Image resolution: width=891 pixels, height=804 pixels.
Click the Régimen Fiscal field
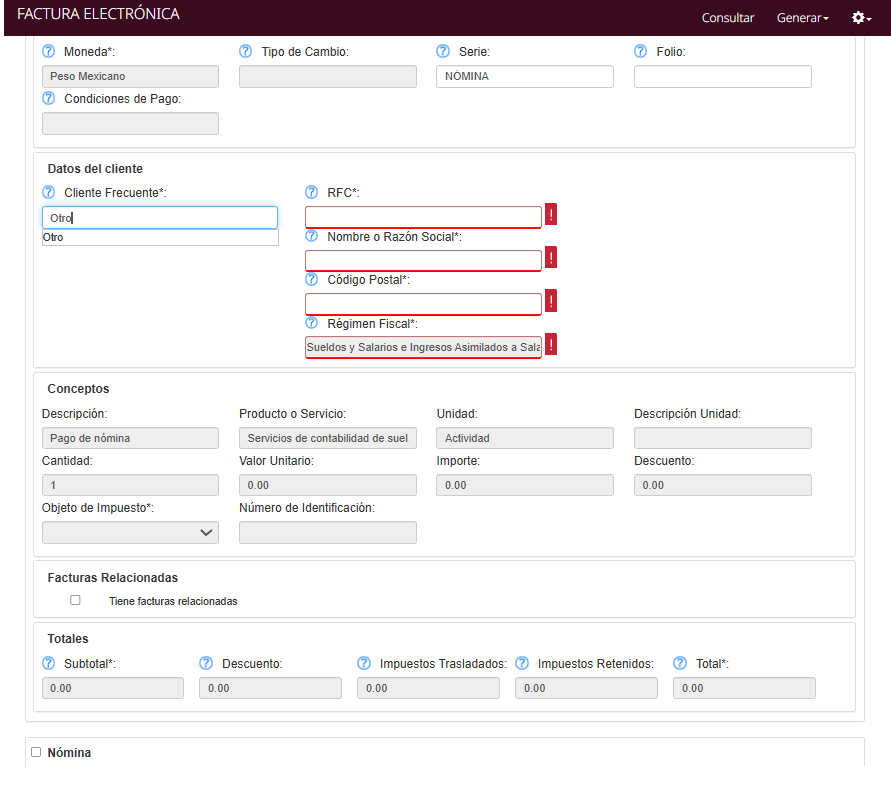pos(423,347)
